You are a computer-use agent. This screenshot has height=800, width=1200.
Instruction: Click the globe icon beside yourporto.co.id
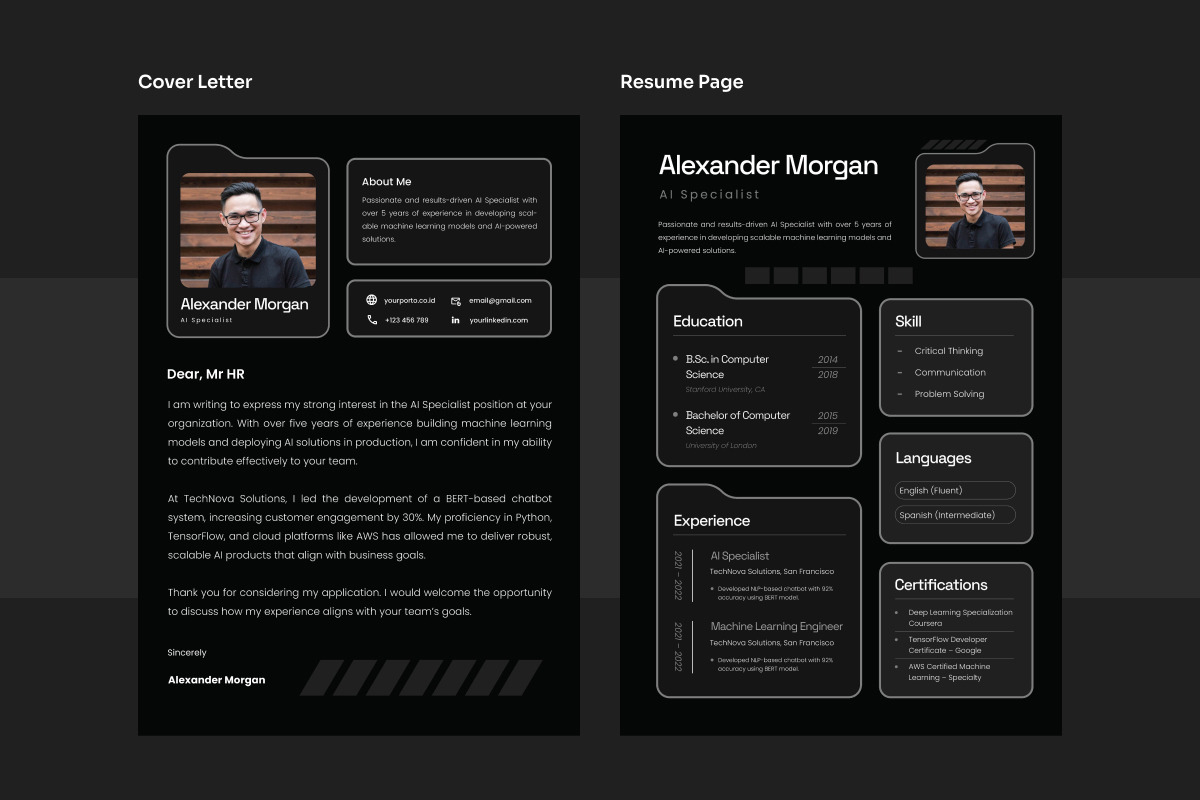pyautogui.click(x=372, y=300)
